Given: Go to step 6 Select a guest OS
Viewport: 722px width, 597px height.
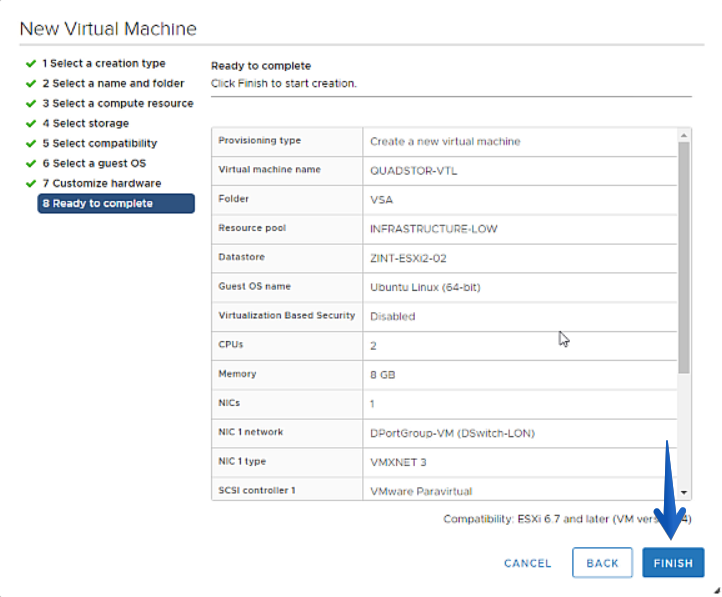Looking at the screenshot, I should coord(94,163).
